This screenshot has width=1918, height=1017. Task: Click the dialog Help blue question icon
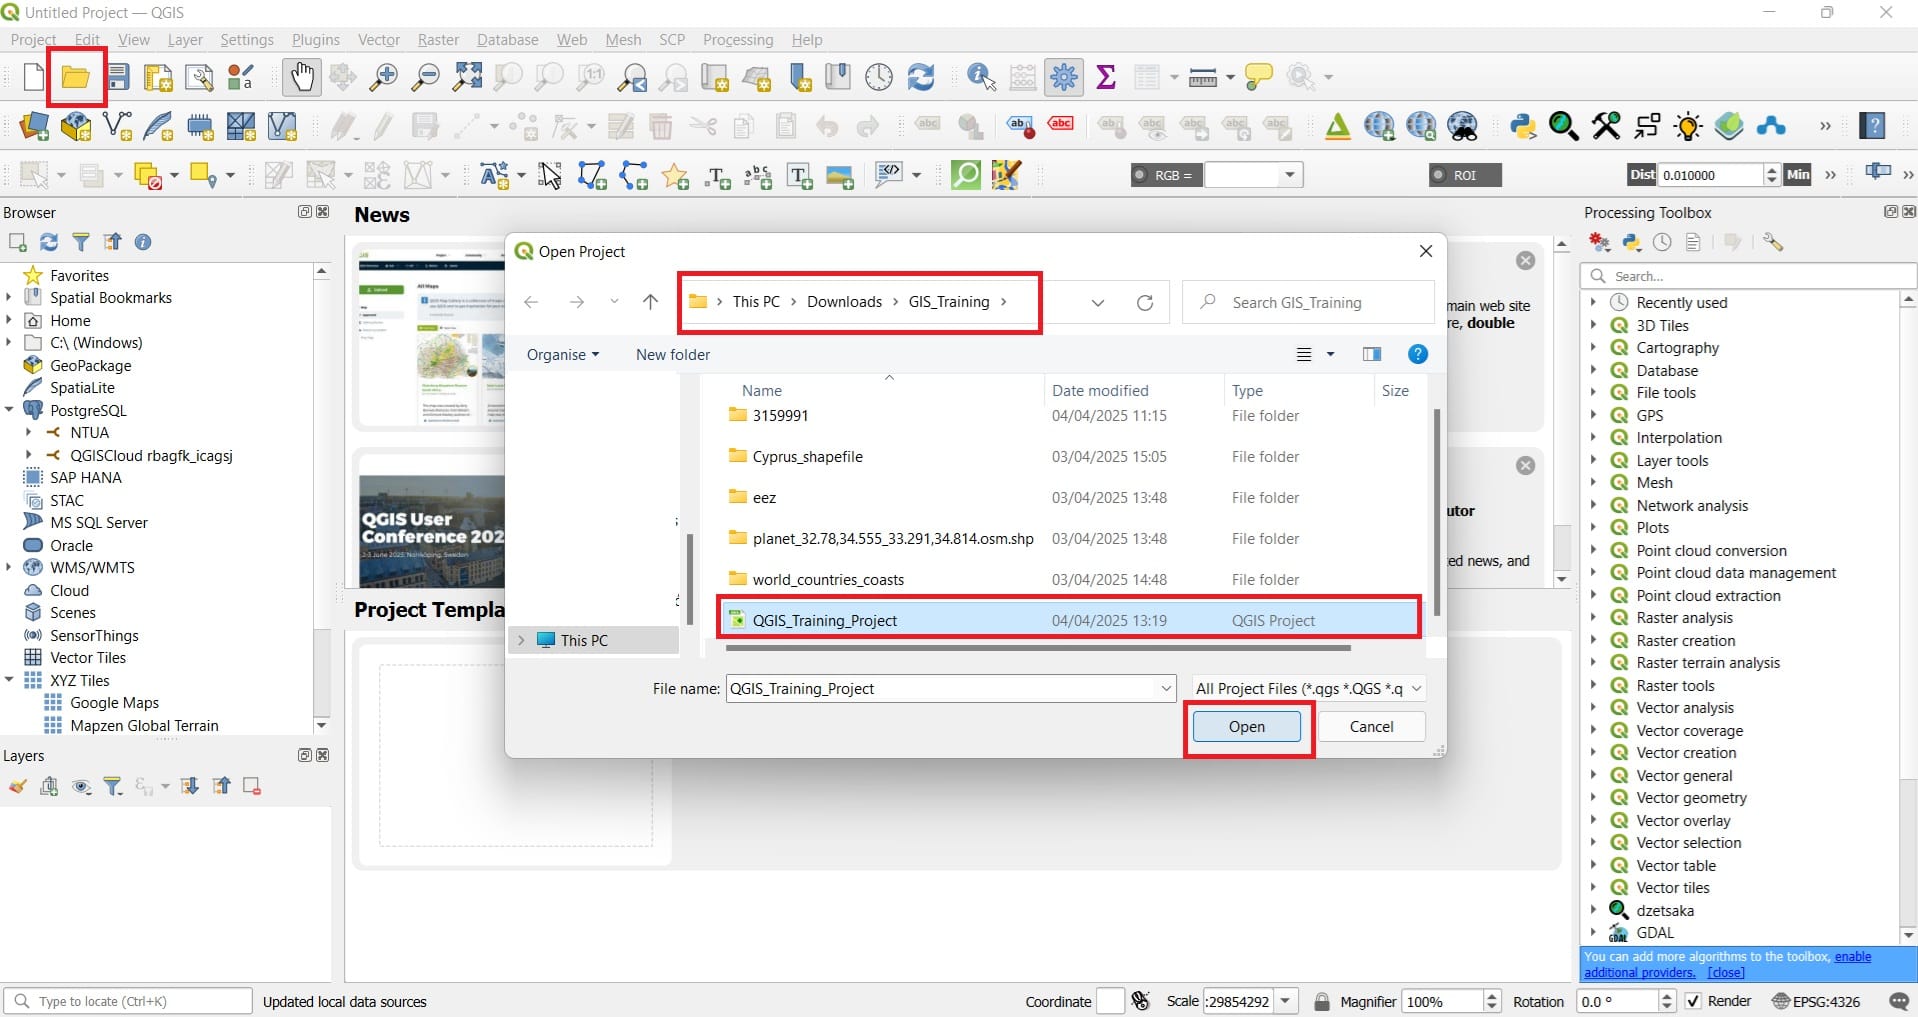click(x=1417, y=354)
